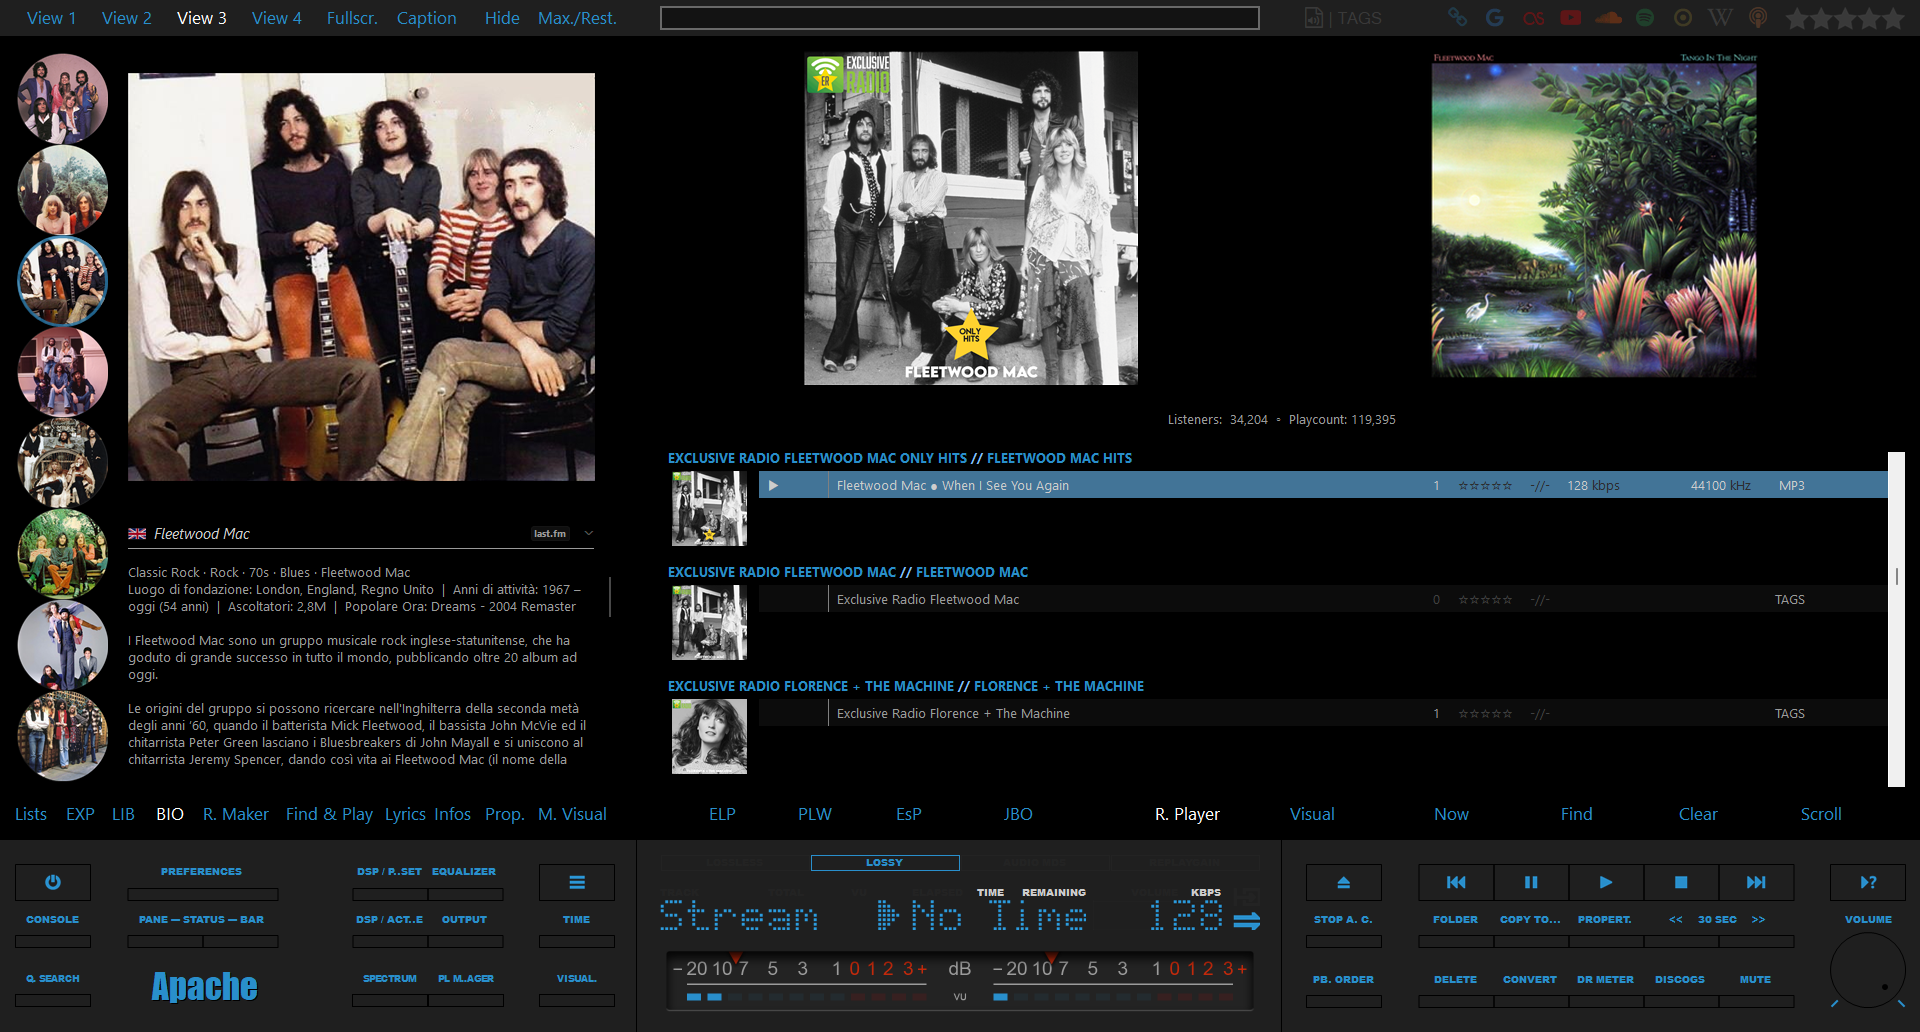Click the last.fm source badge in bio
The width and height of the screenshot is (1920, 1032).
550,534
